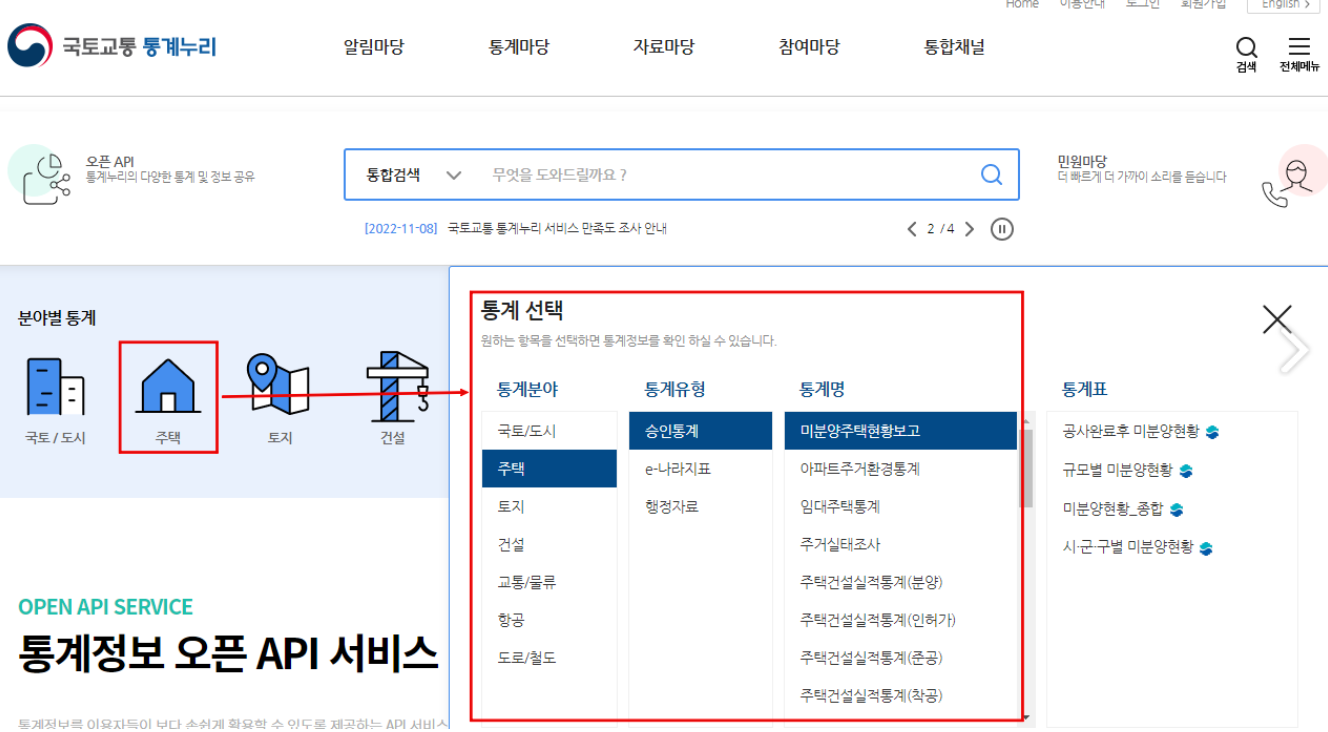The height and width of the screenshot is (732, 1328).
Task: Advance the notice banner with next arrow
Action: pyautogui.click(x=969, y=228)
